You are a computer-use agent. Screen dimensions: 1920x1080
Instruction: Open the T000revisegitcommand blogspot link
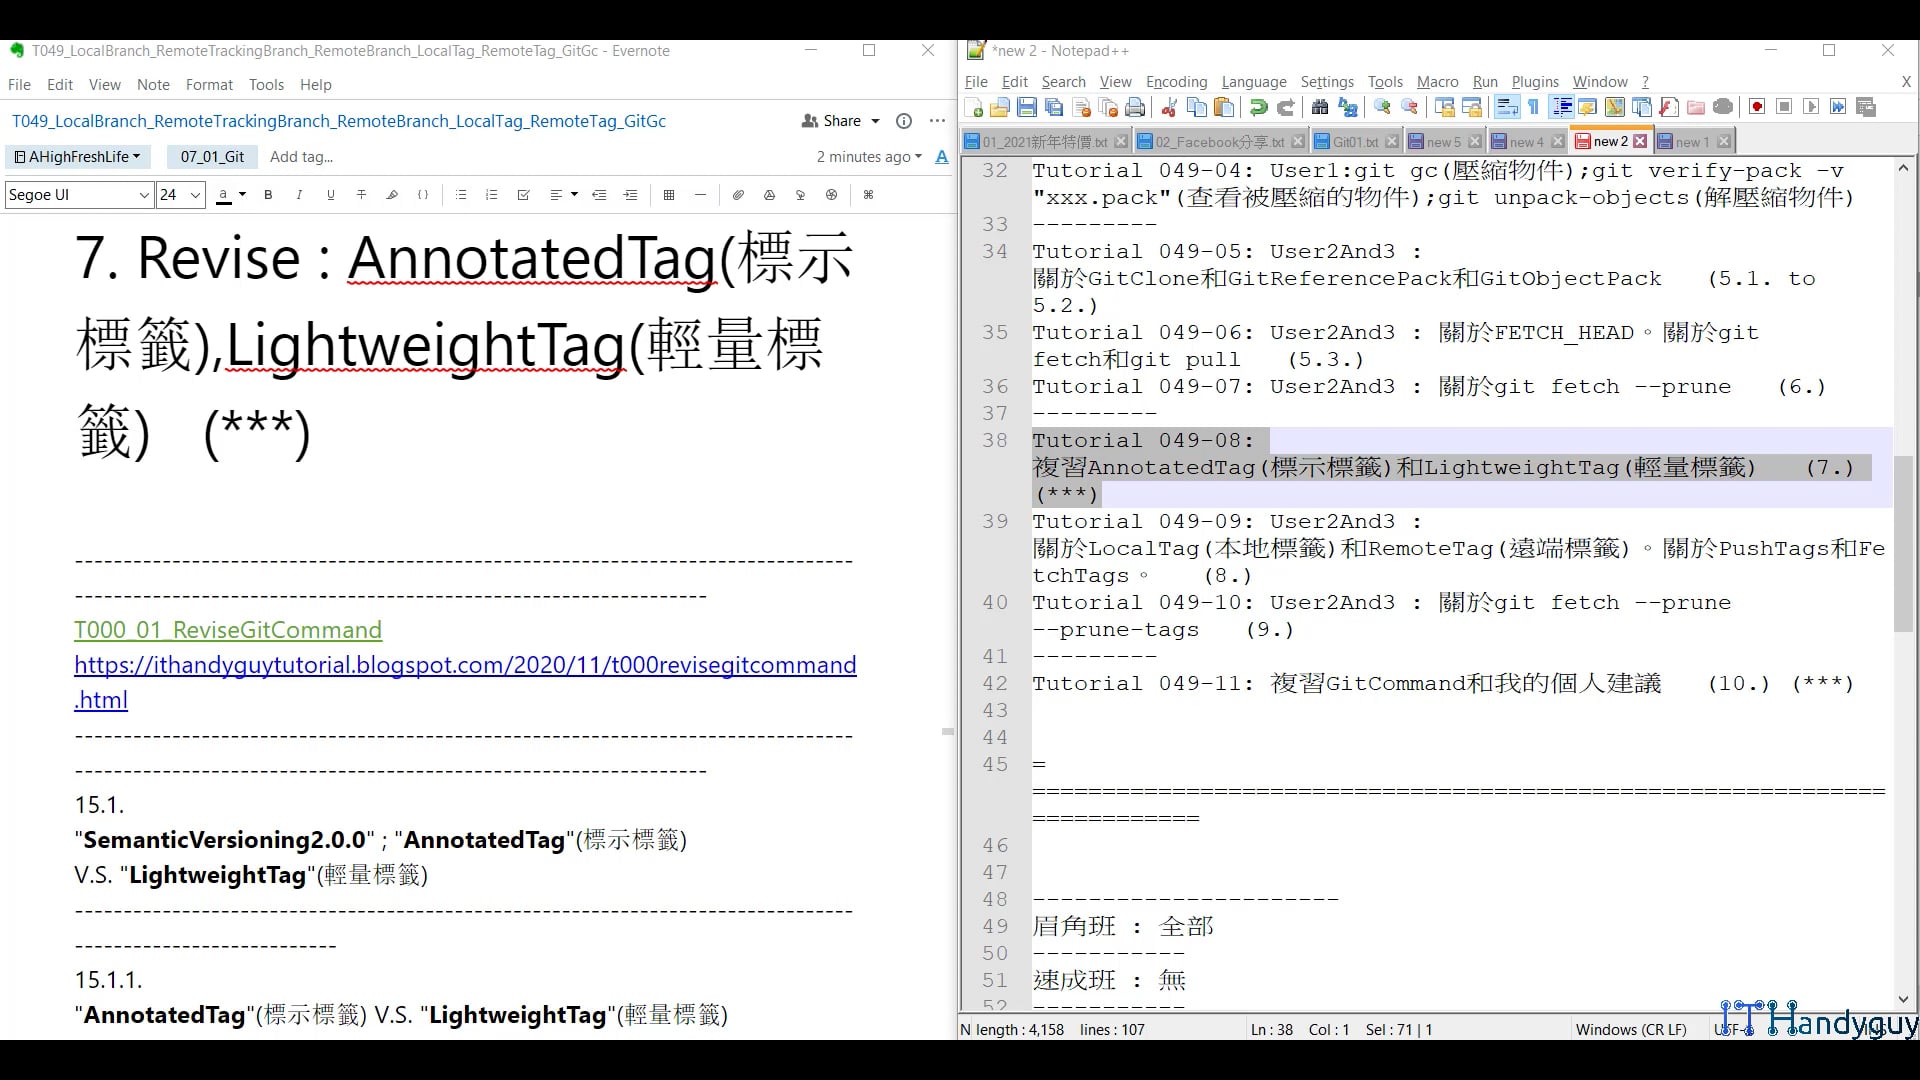point(465,665)
